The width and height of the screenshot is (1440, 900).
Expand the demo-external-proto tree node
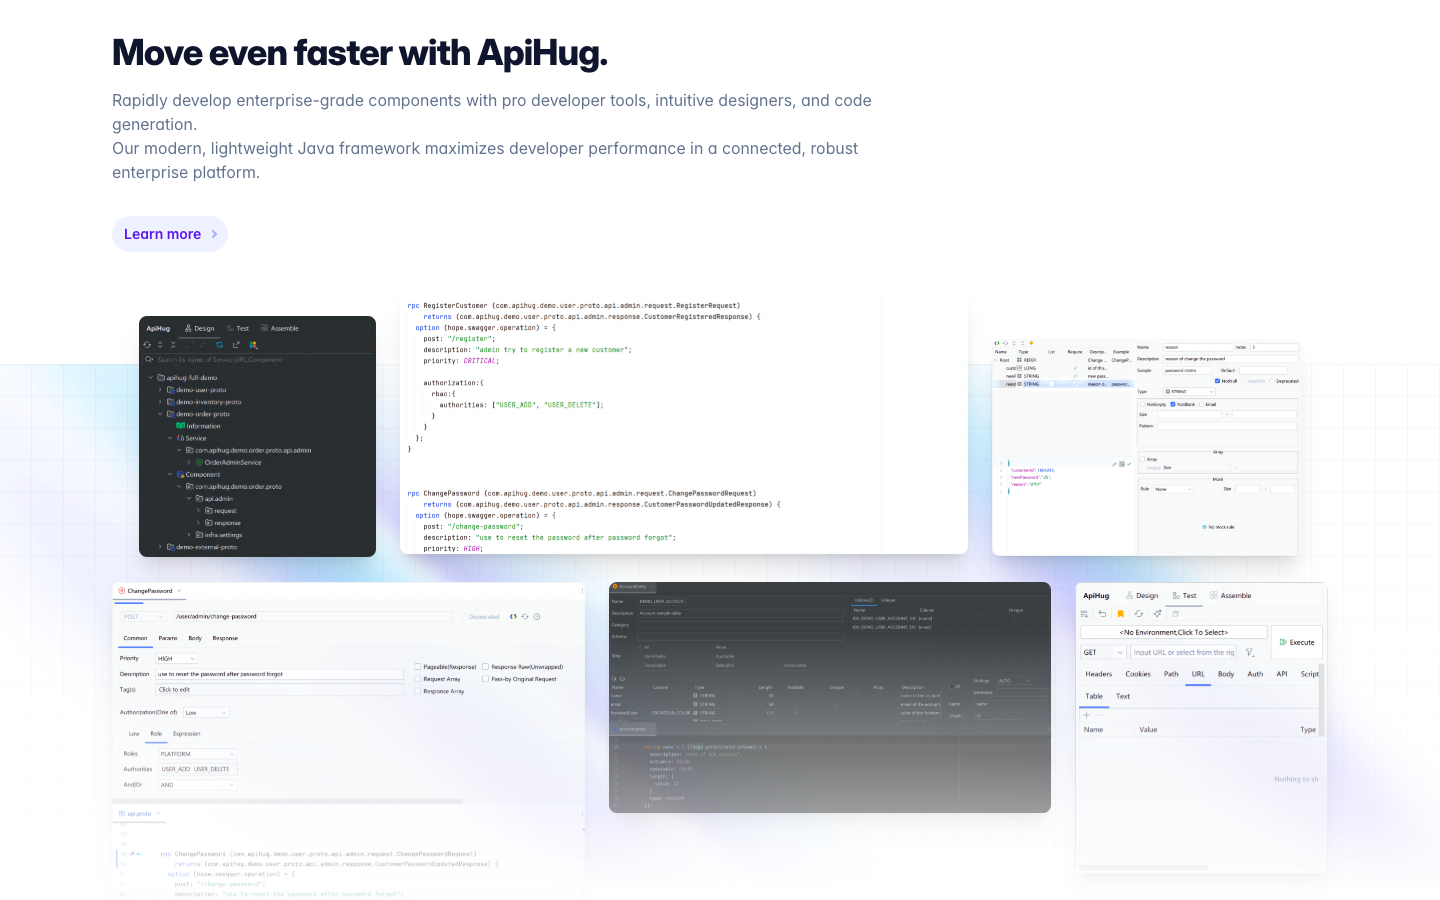click(x=160, y=547)
